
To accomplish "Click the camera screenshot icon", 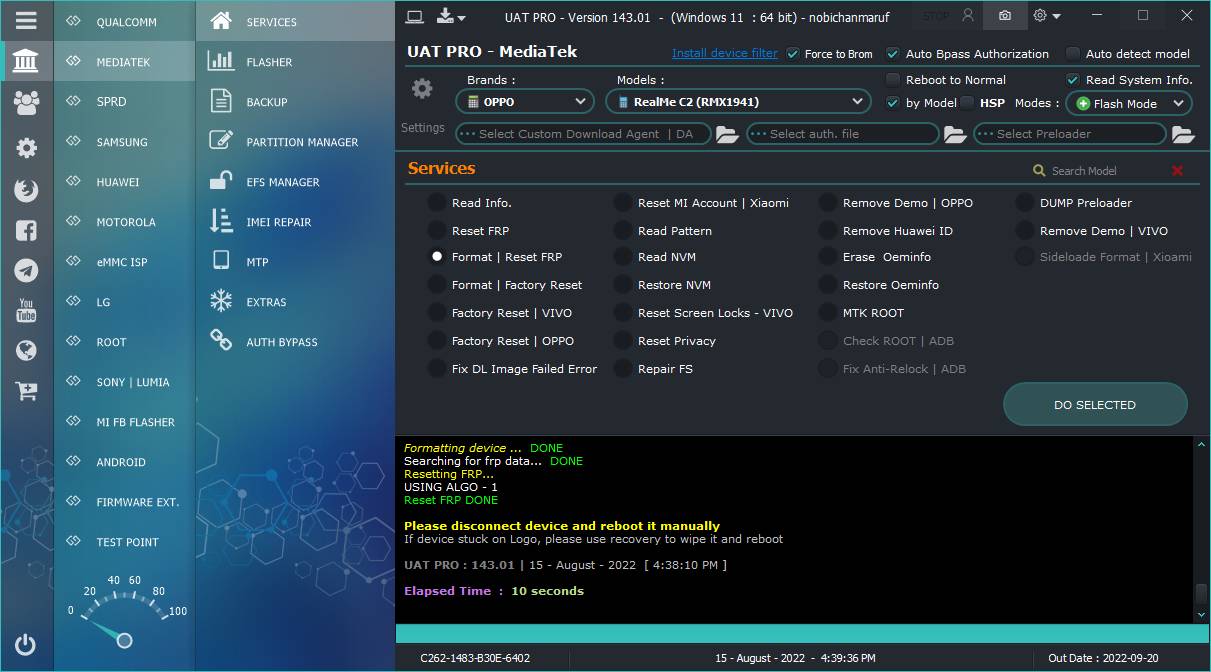I will point(1005,16).
